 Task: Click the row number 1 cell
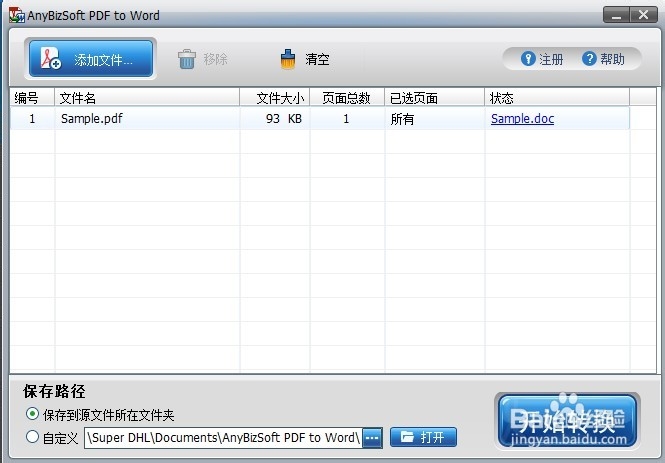[32, 118]
